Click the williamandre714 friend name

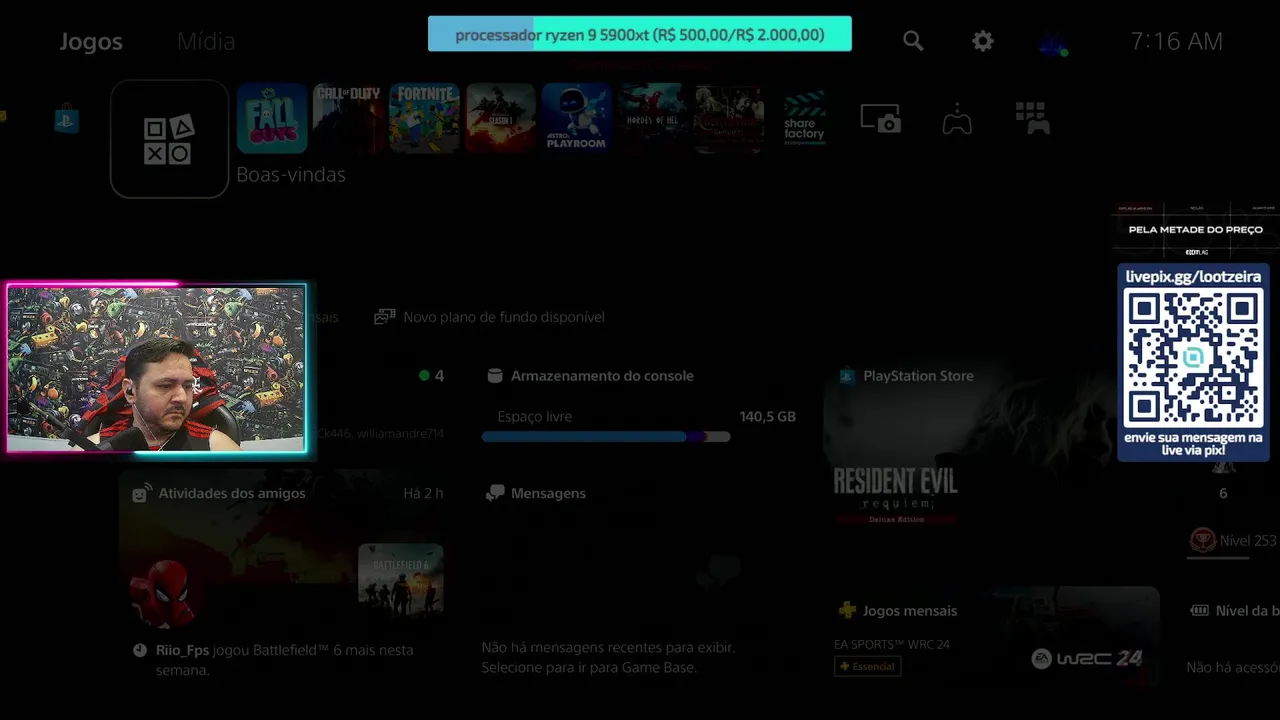(x=400, y=434)
